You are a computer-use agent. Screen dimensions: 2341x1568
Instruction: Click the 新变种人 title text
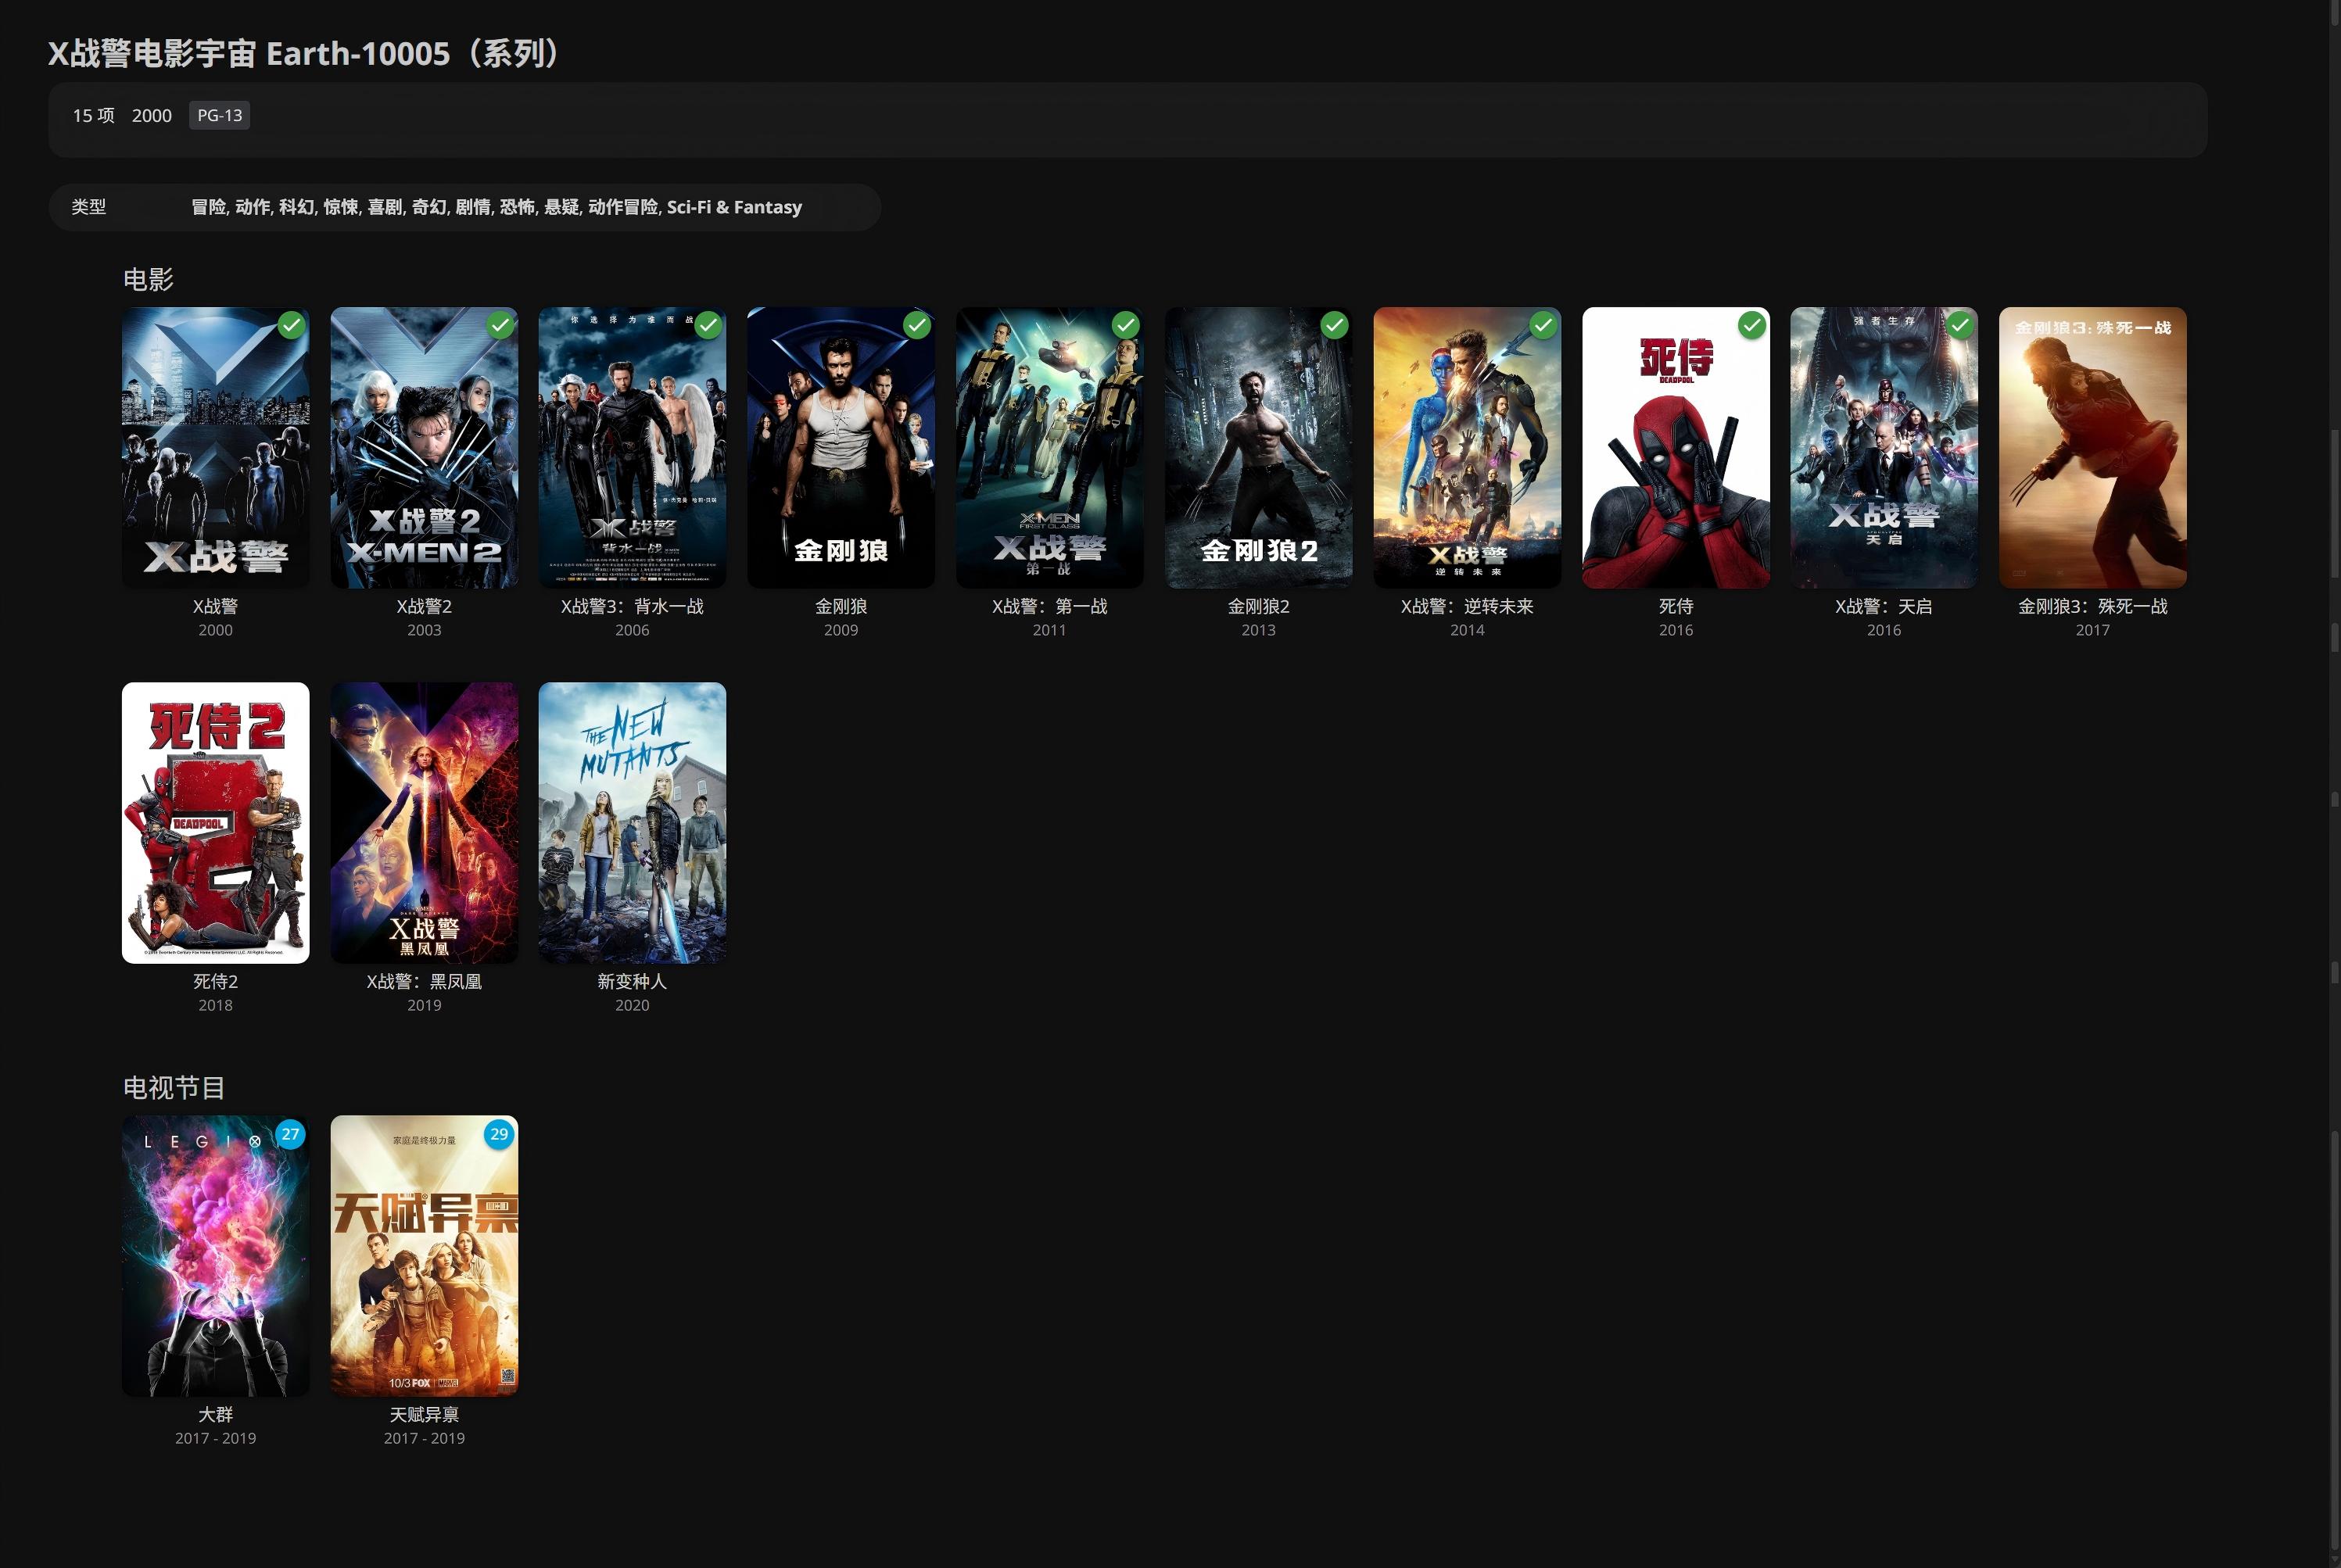point(633,981)
